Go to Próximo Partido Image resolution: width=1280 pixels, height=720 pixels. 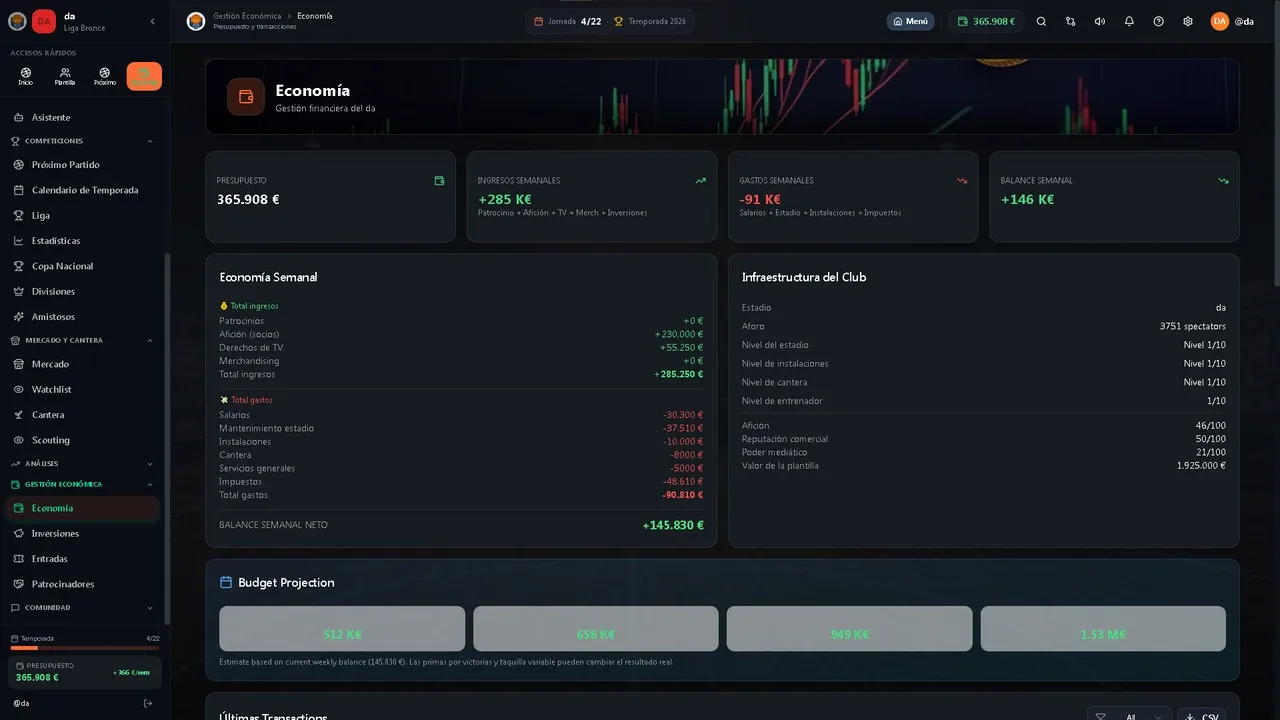tap(81, 164)
